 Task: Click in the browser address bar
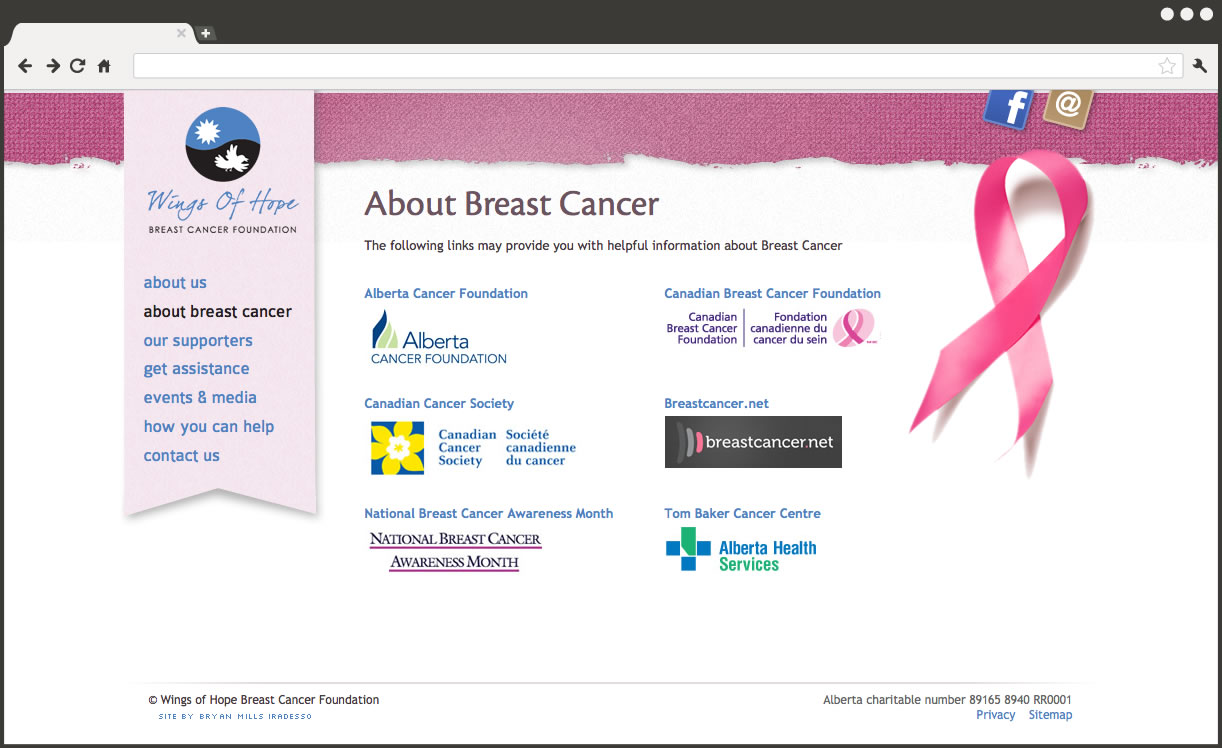640,66
